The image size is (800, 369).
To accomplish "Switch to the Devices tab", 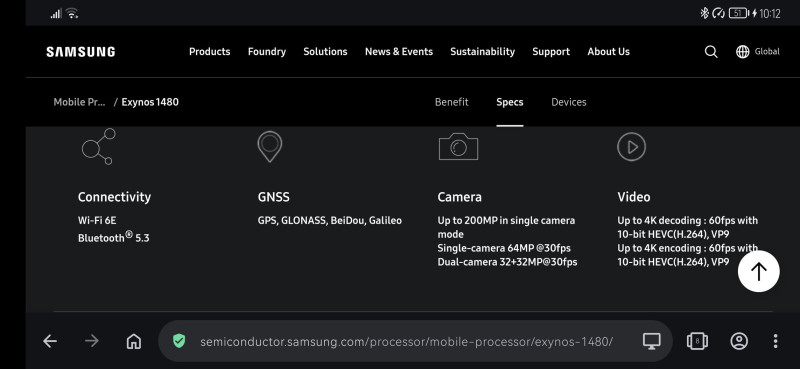I will click(569, 102).
